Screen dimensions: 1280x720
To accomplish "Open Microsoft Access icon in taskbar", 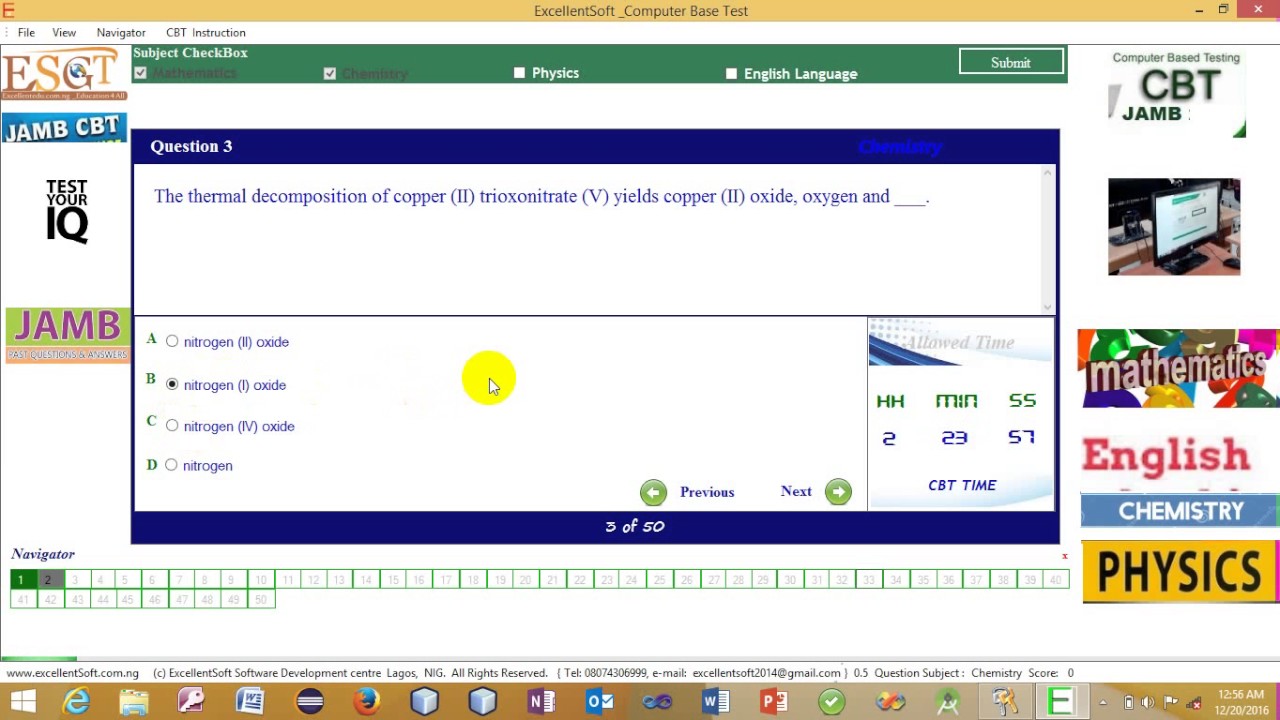I will tap(192, 702).
